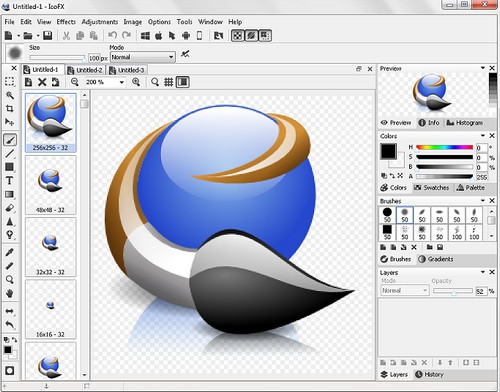Click the new image icon in editor toolbar
The image size is (500, 392).
coord(29,82)
